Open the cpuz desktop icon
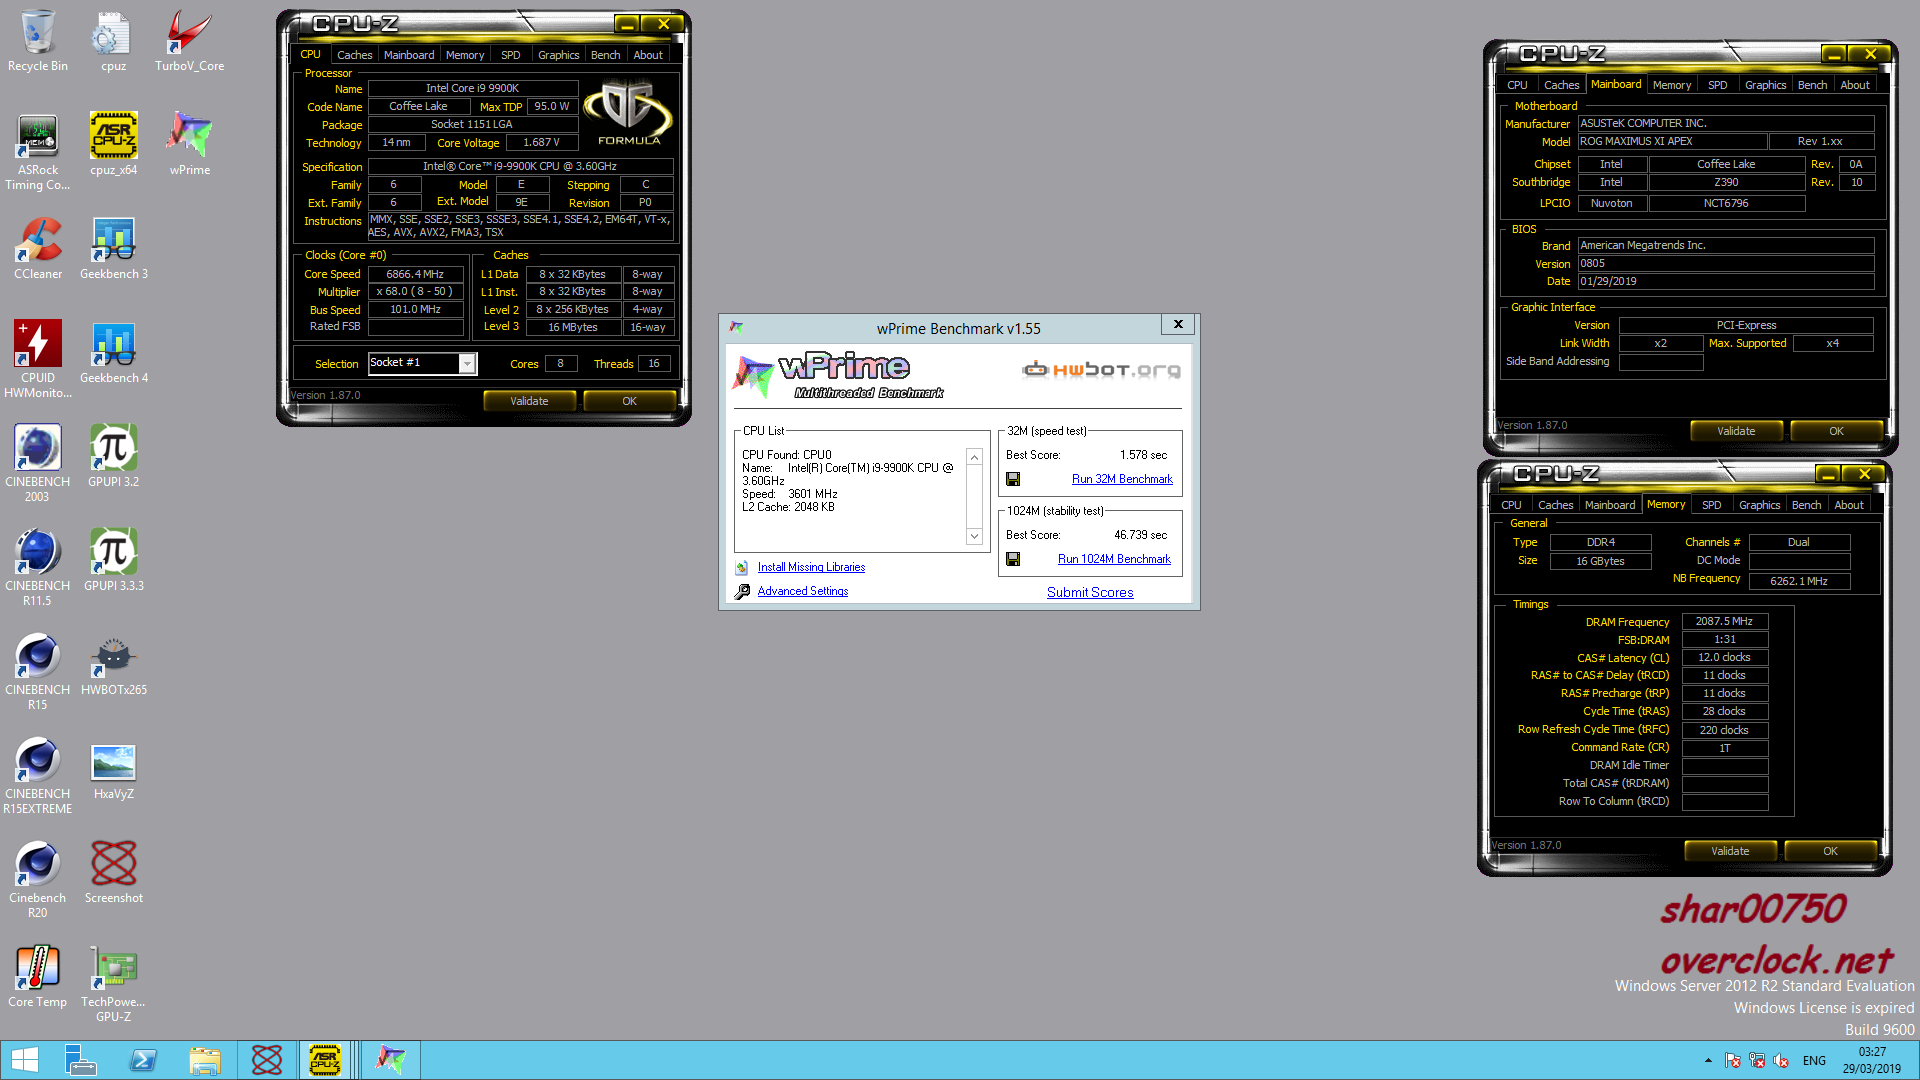Screen dimensions: 1920x1080 pos(113,42)
